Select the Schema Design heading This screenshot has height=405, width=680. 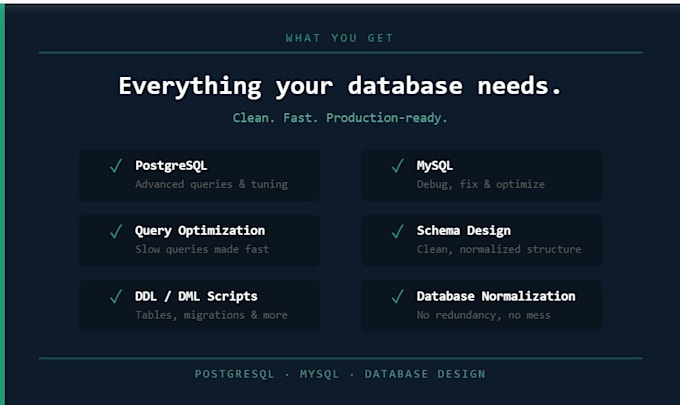[464, 231]
